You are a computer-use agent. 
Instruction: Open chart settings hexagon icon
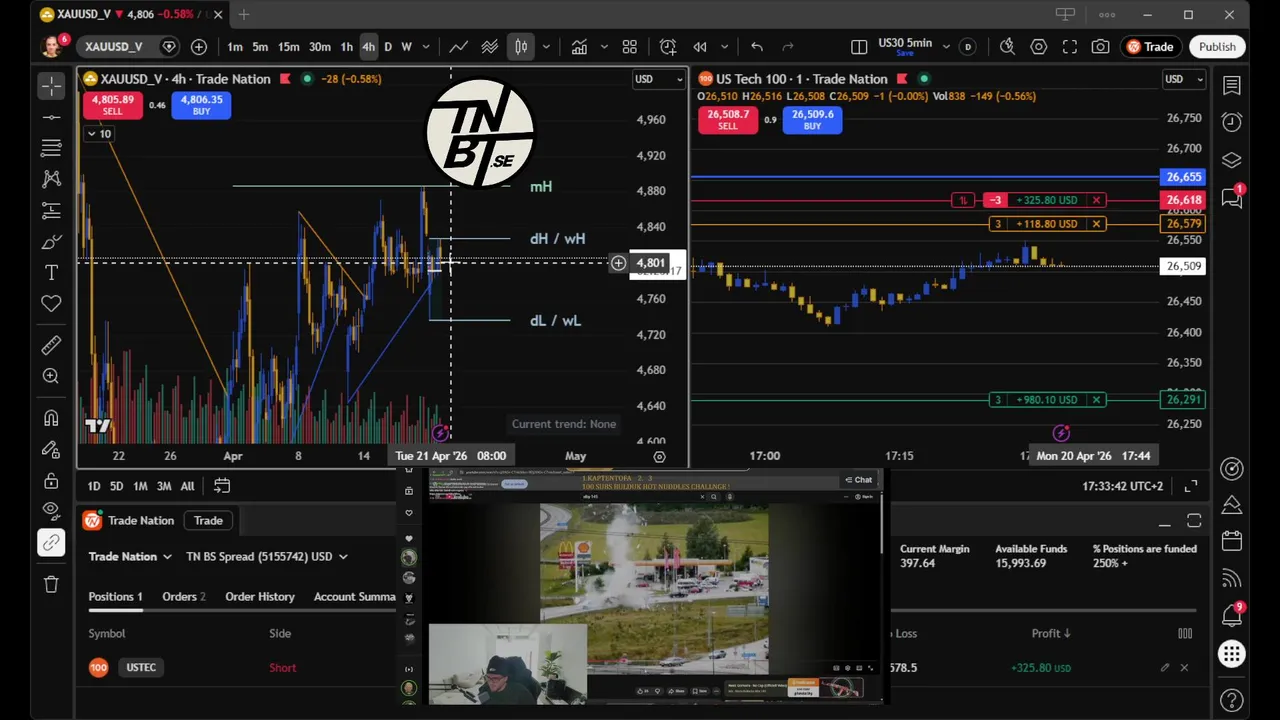(1039, 47)
